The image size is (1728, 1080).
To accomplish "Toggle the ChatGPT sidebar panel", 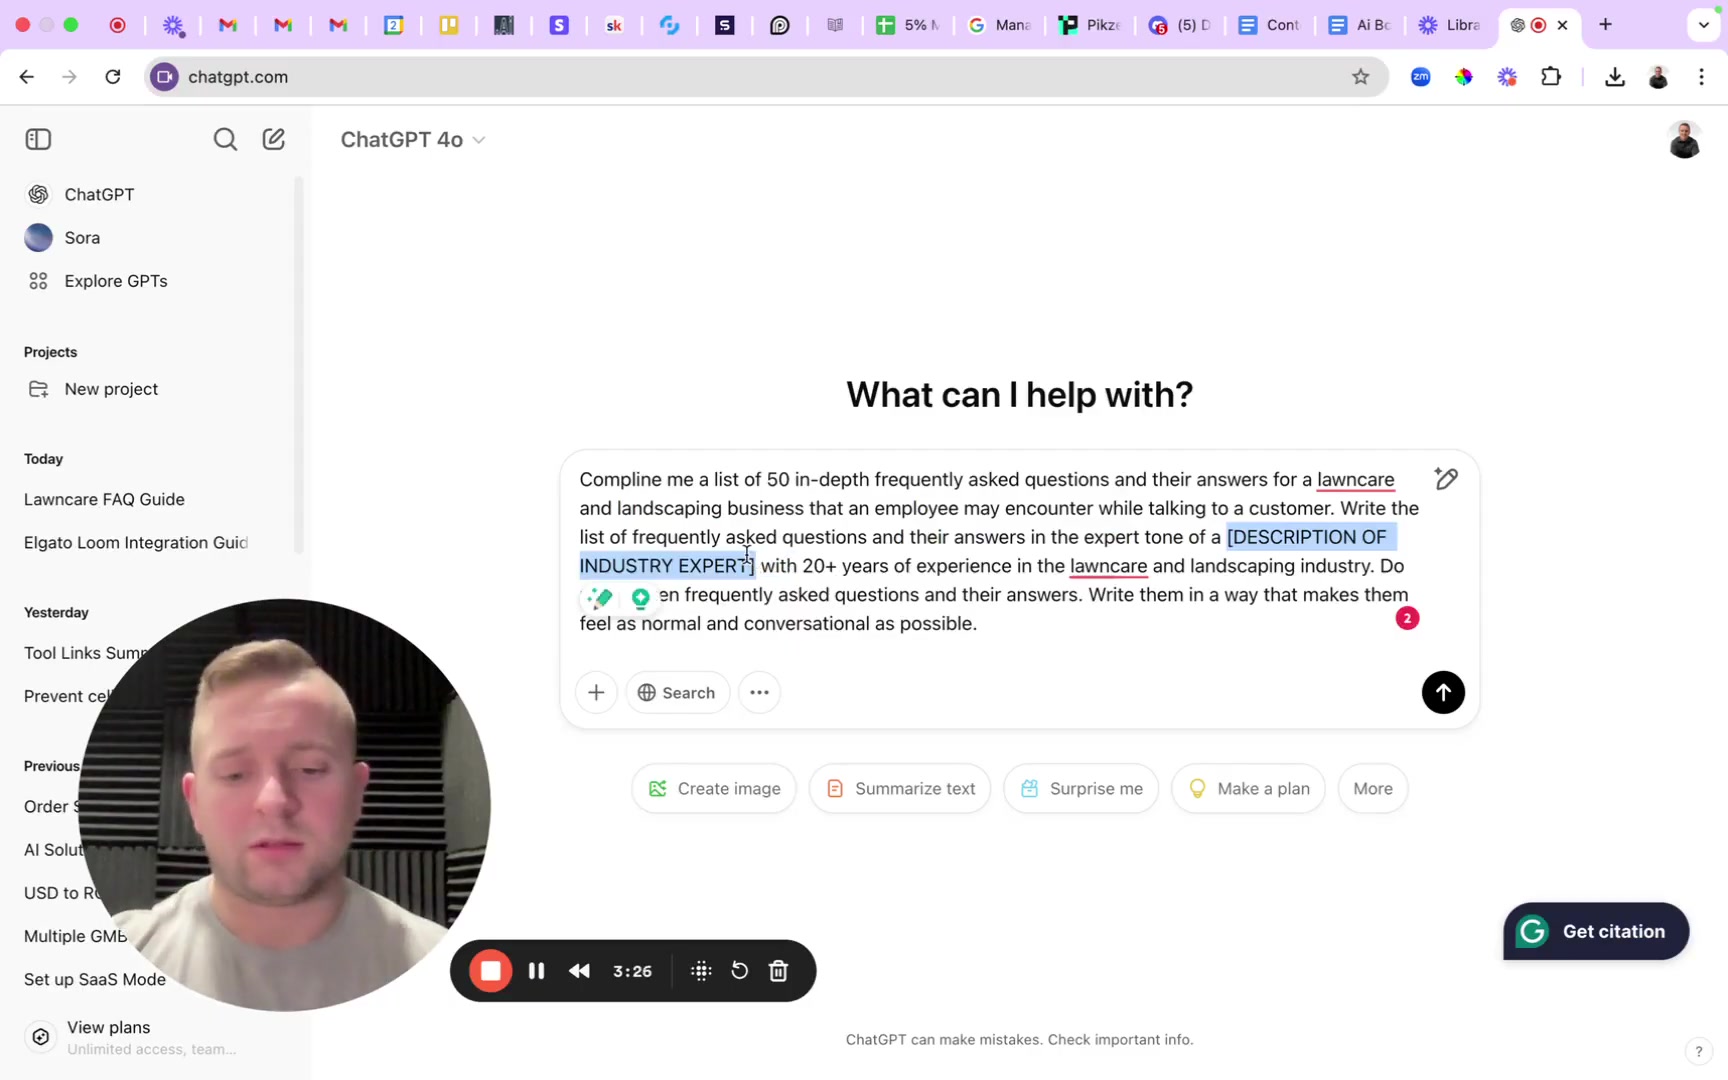I will click(x=38, y=139).
